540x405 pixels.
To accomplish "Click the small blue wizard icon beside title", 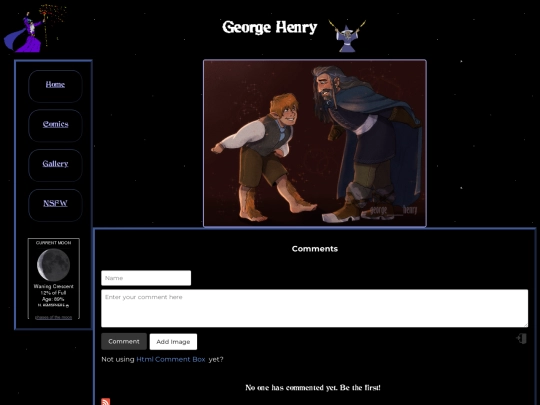I will (347, 36).
